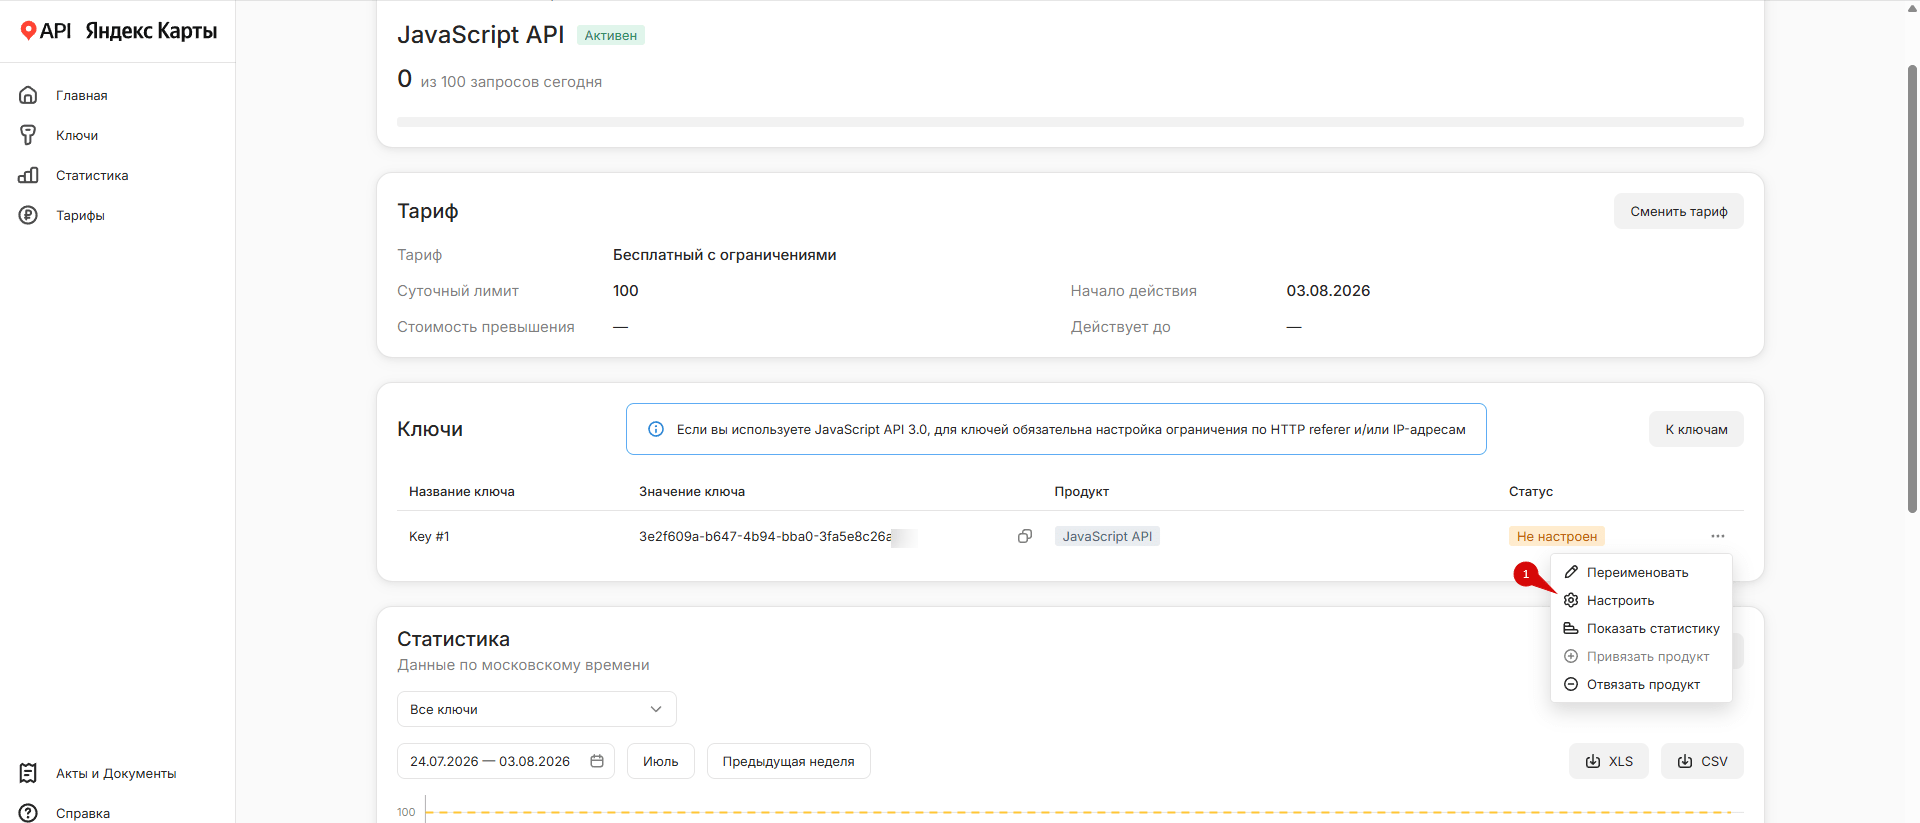The image size is (1920, 823).
Task: Click the Справка question mark icon
Action: point(28,813)
